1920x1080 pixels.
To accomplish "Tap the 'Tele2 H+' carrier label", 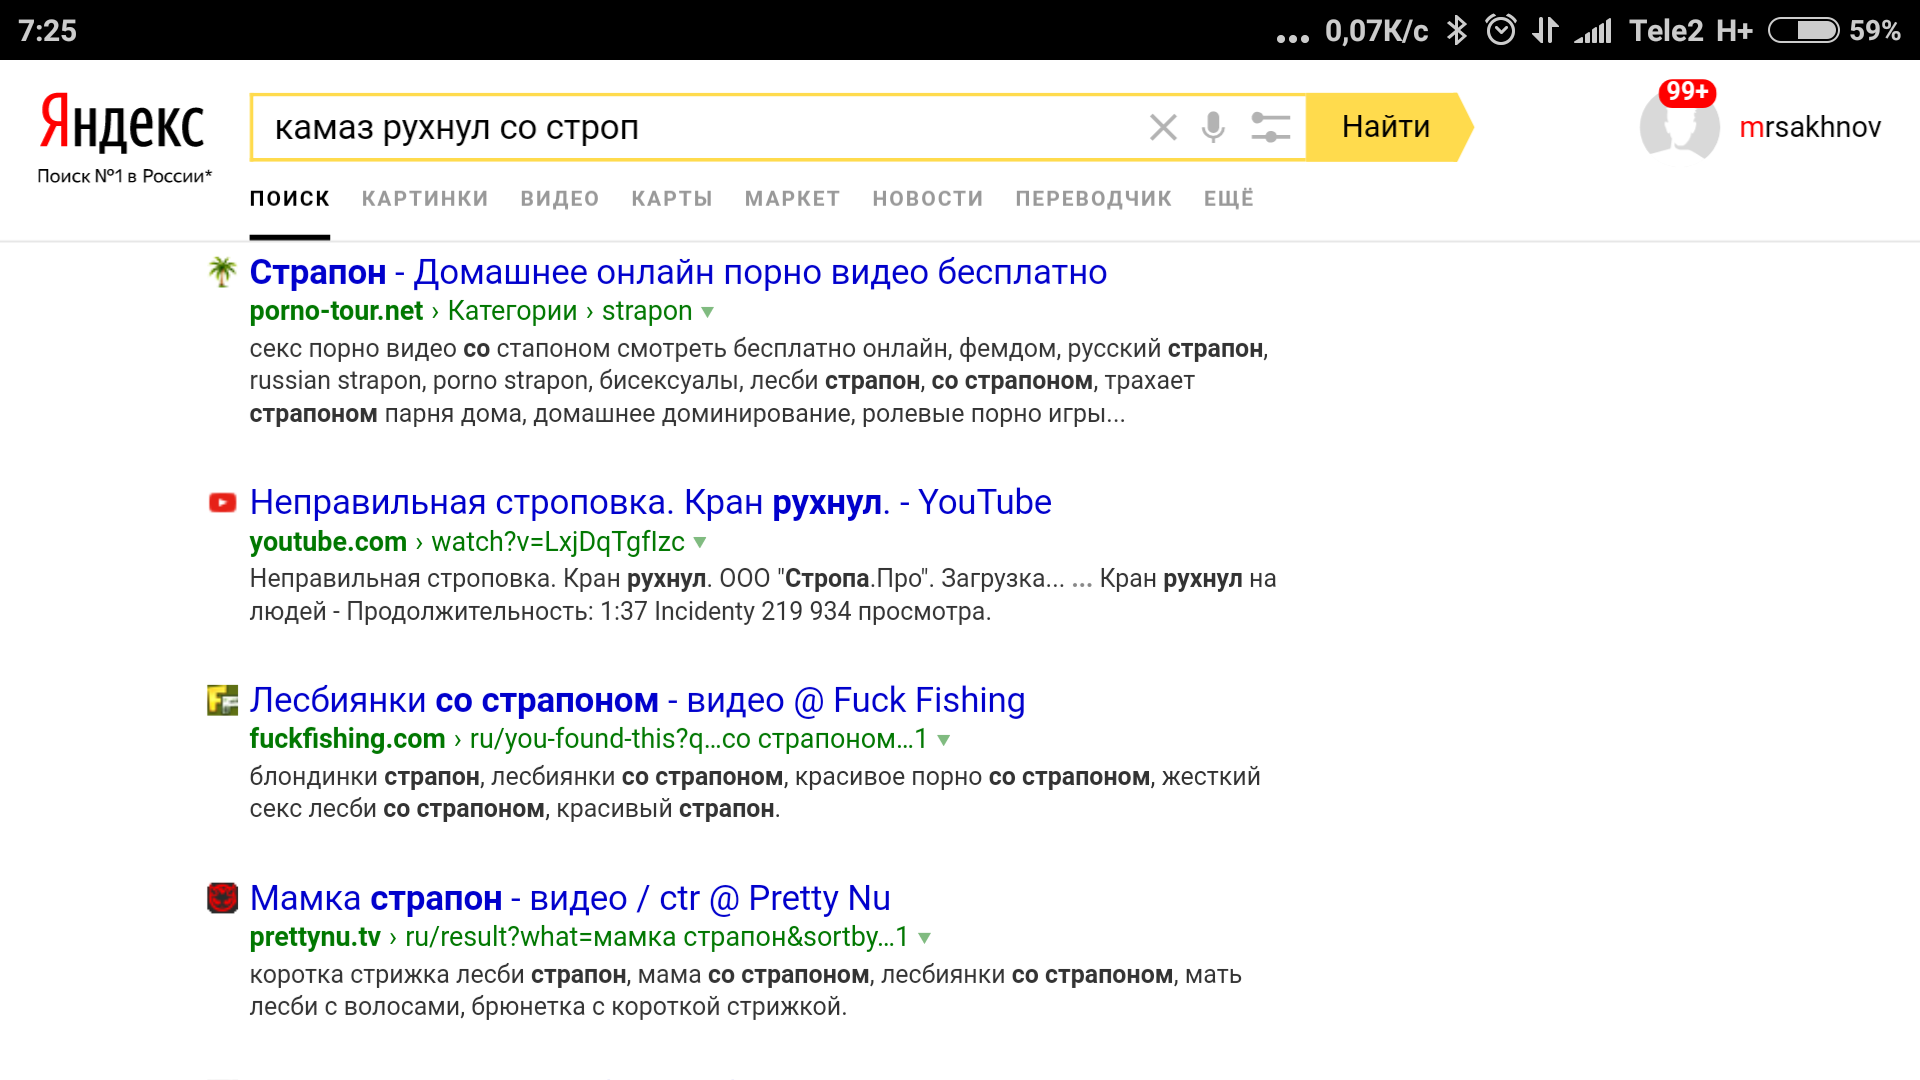I will [x=1691, y=31].
